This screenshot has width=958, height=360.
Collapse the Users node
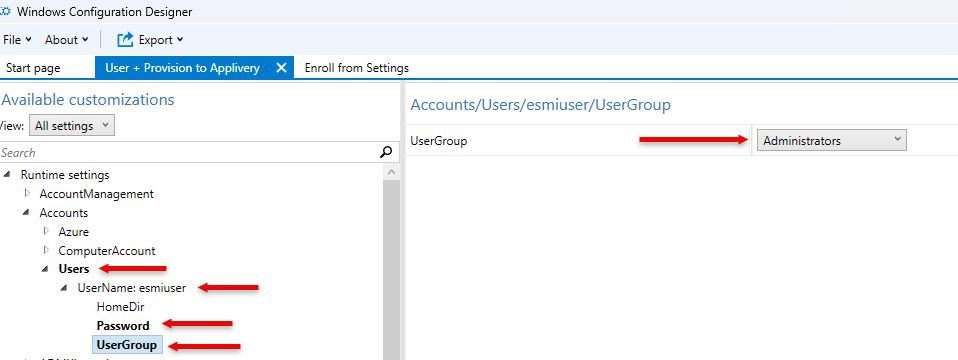45,269
